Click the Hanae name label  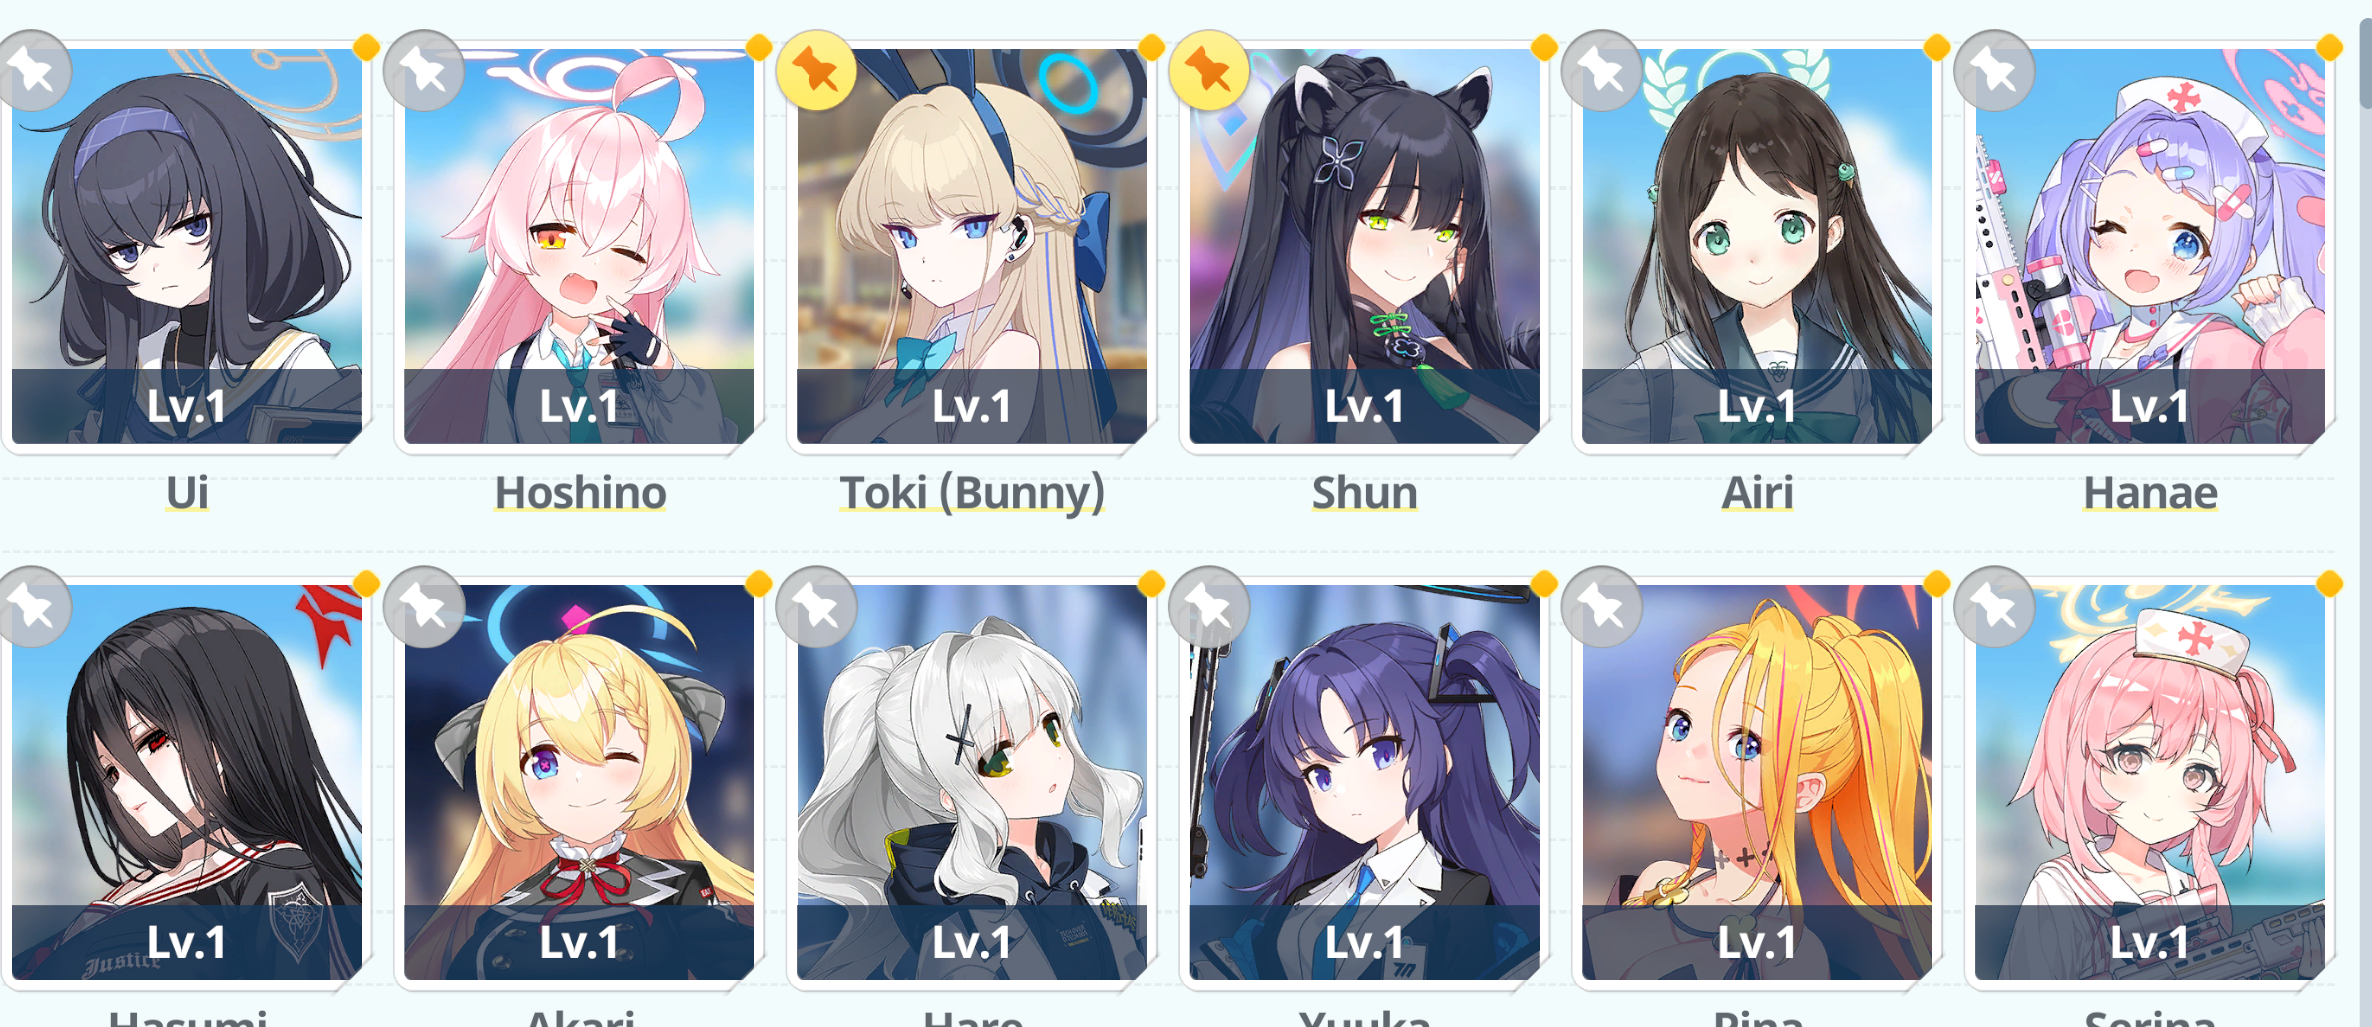pyautogui.click(x=2150, y=492)
